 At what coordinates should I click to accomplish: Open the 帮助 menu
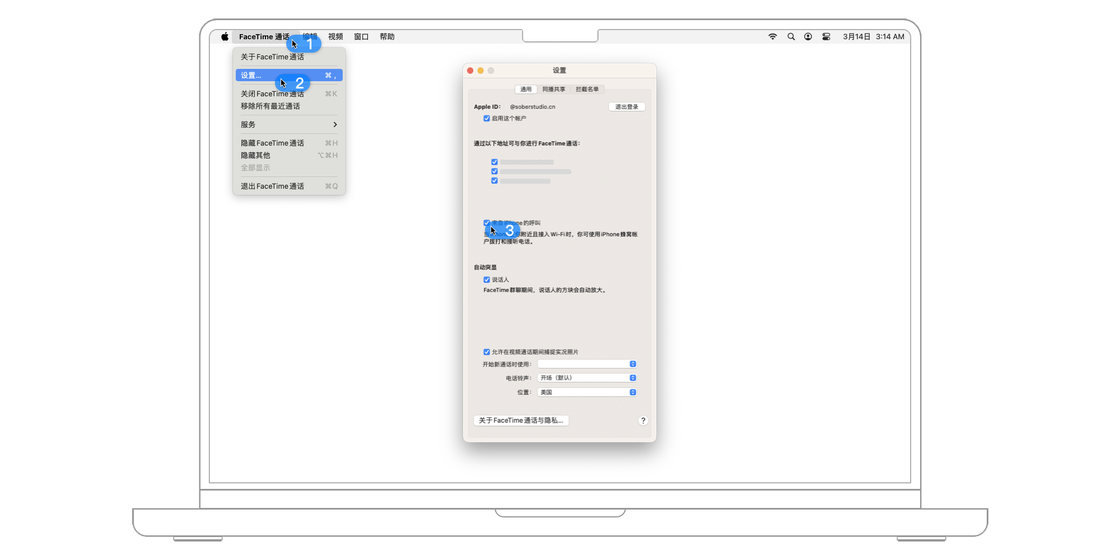[x=387, y=36]
